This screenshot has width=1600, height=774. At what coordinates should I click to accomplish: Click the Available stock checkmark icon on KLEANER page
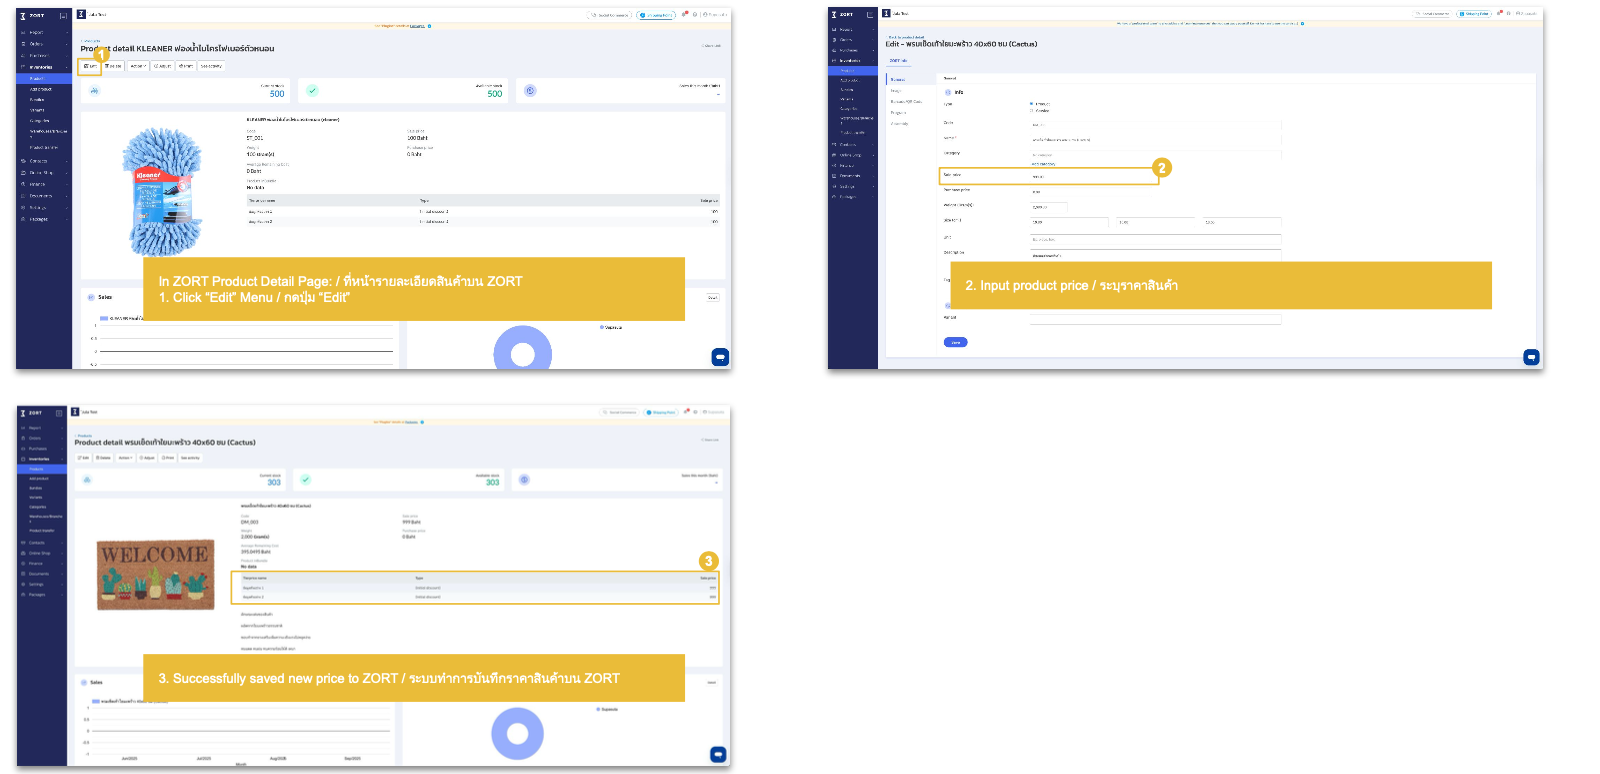tap(312, 91)
